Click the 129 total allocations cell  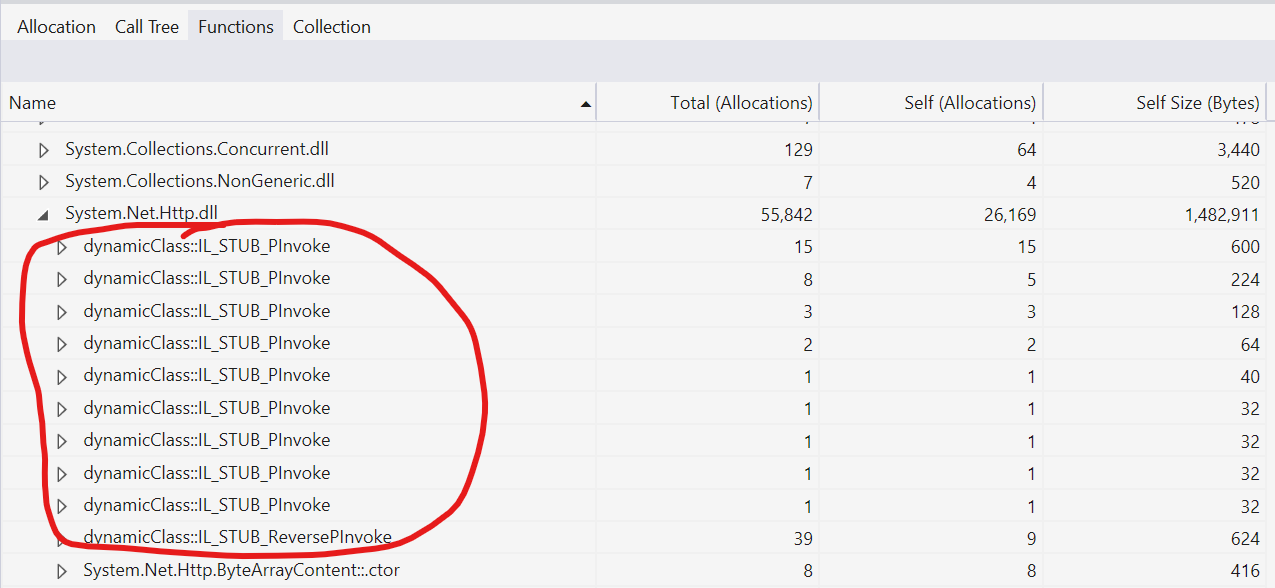point(798,150)
